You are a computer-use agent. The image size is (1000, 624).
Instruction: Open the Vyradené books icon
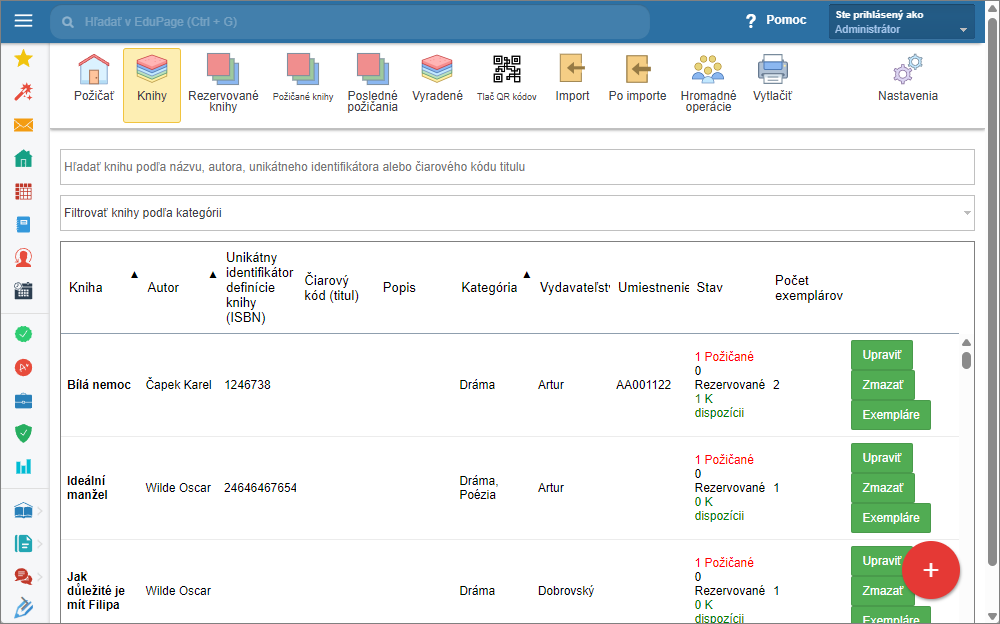[437, 79]
